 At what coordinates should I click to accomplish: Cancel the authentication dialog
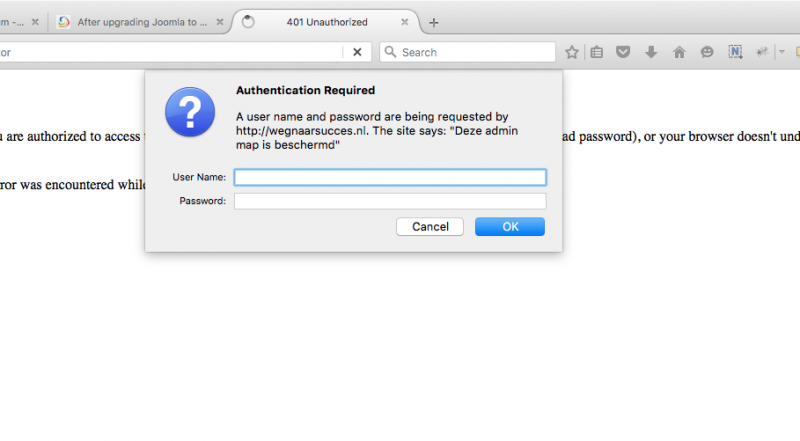tap(430, 227)
